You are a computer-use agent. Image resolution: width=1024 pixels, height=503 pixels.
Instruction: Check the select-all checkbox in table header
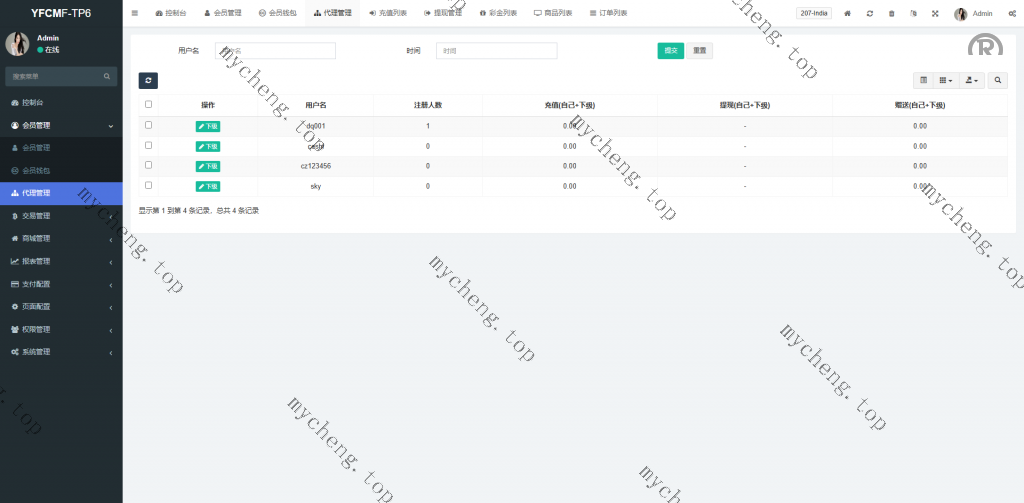pos(149,104)
